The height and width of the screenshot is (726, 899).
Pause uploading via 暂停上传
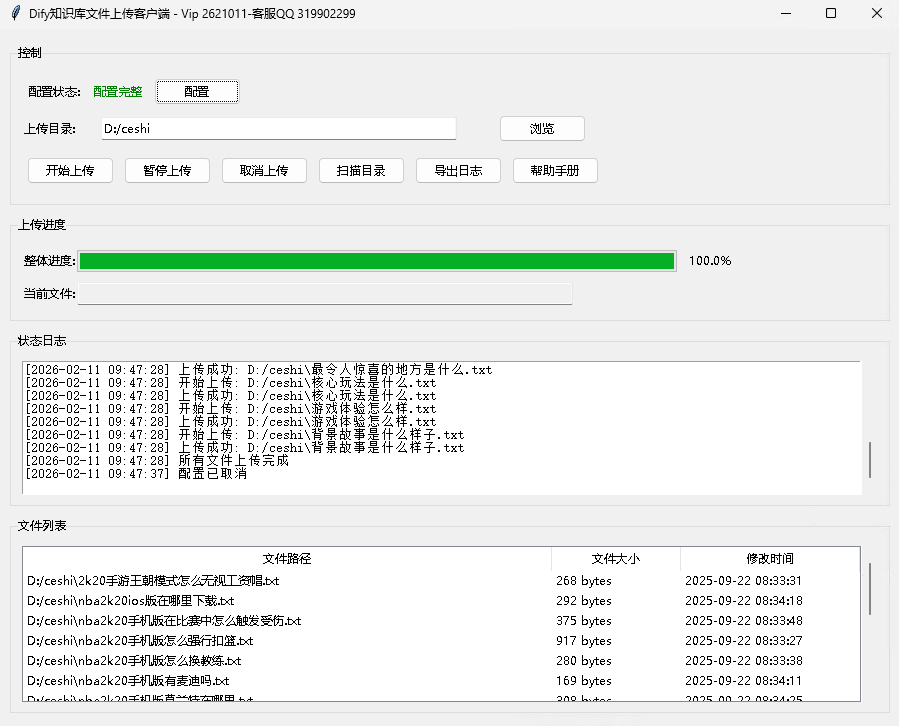point(166,170)
